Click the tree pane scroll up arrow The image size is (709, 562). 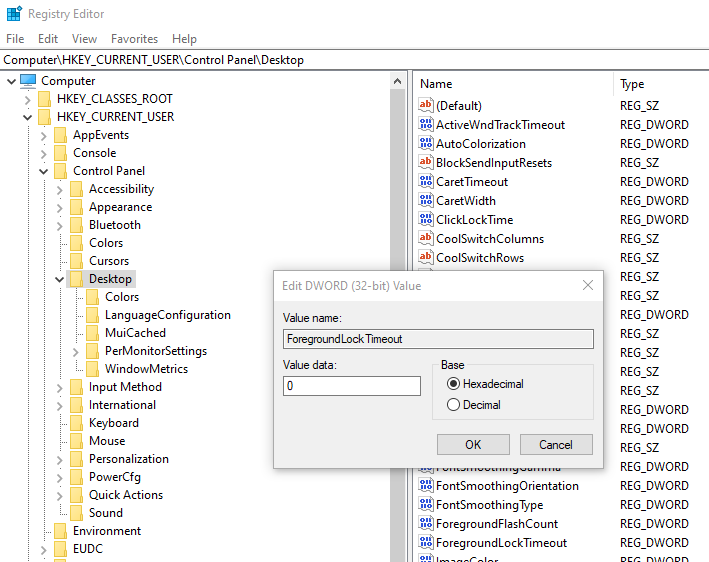tap(397, 81)
